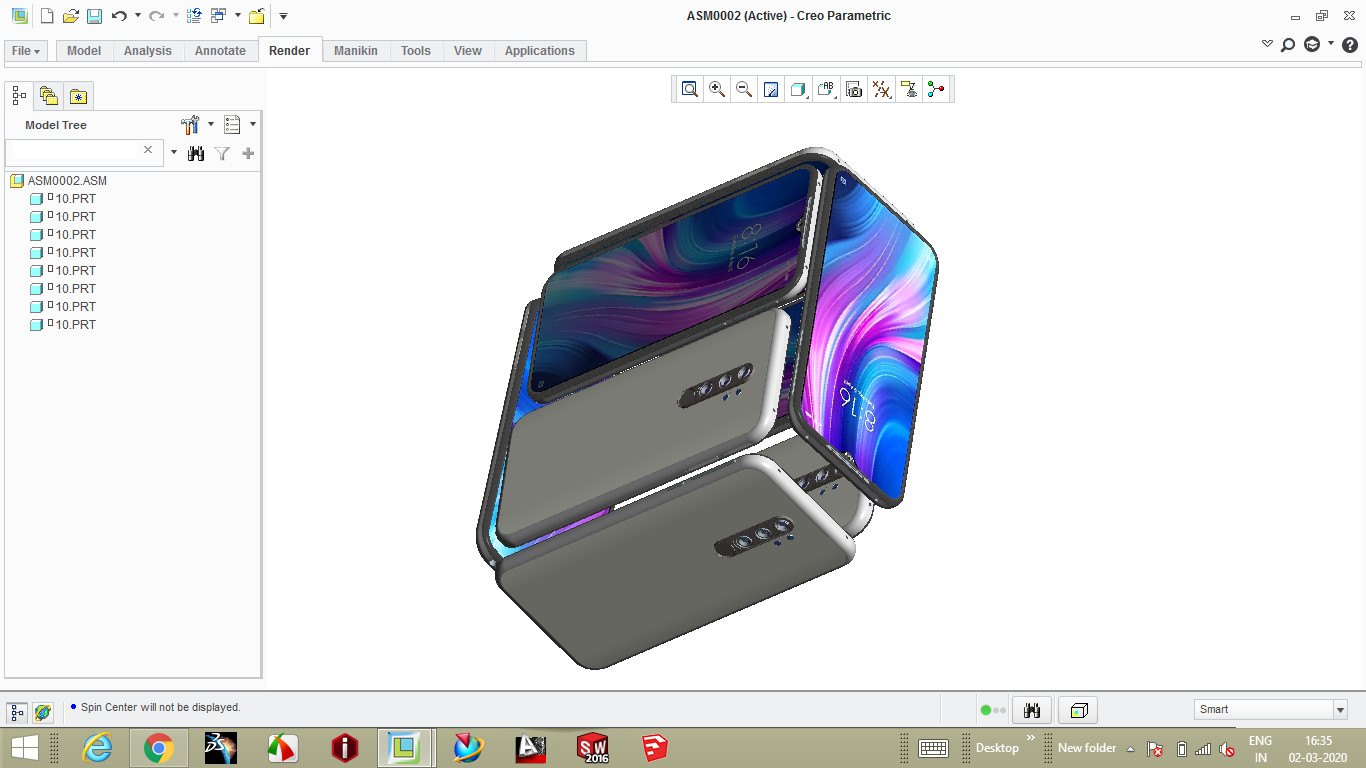The image size is (1366, 768).
Task: Open the annotation display AB options
Action: [826, 89]
